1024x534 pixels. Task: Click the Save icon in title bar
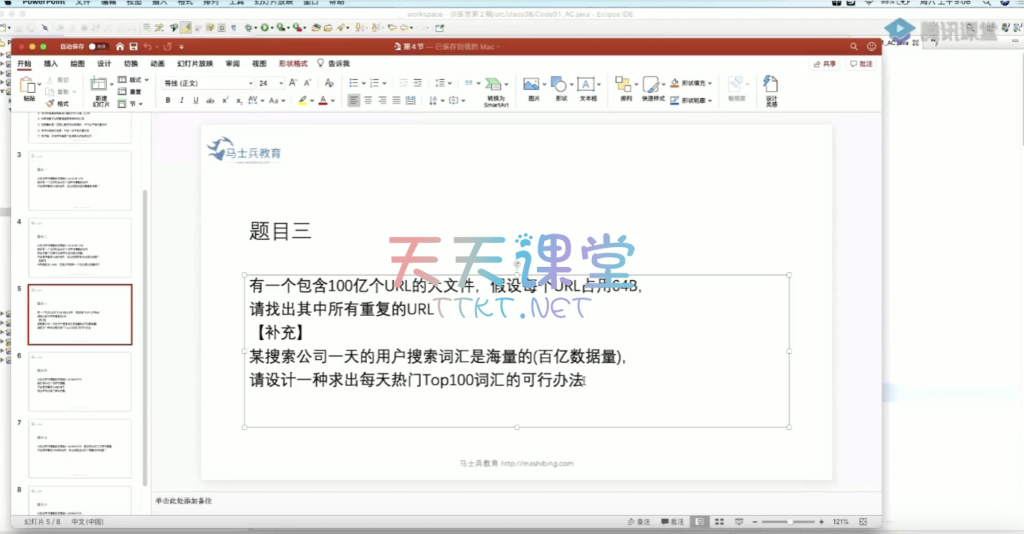pyautogui.click(x=133, y=46)
